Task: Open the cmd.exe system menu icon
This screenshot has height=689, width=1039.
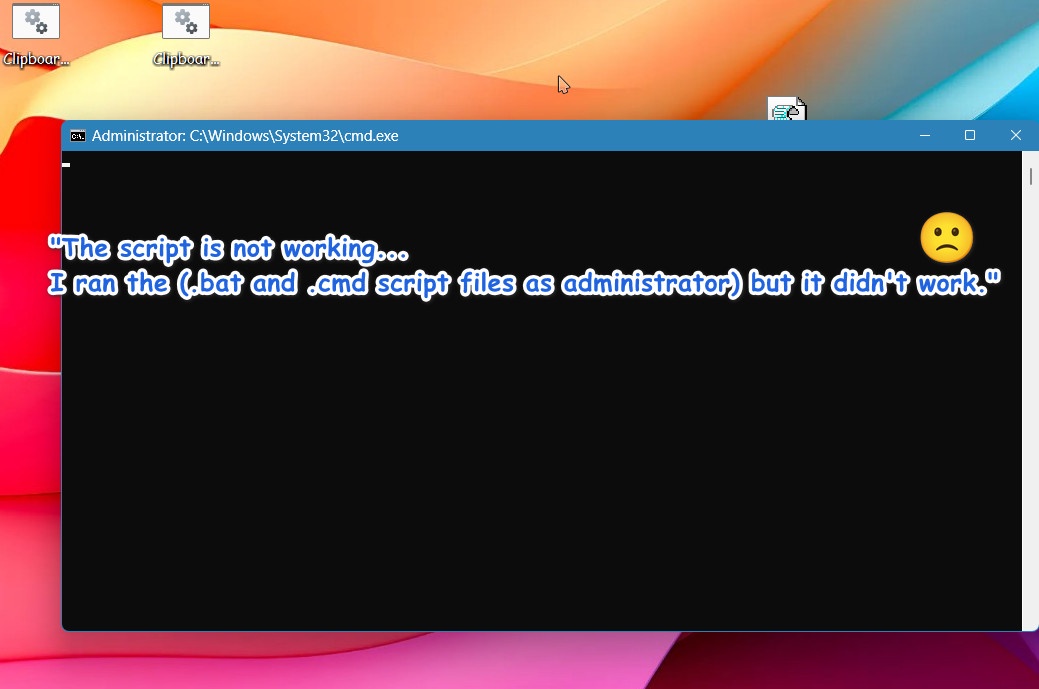Action: (78, 136)
